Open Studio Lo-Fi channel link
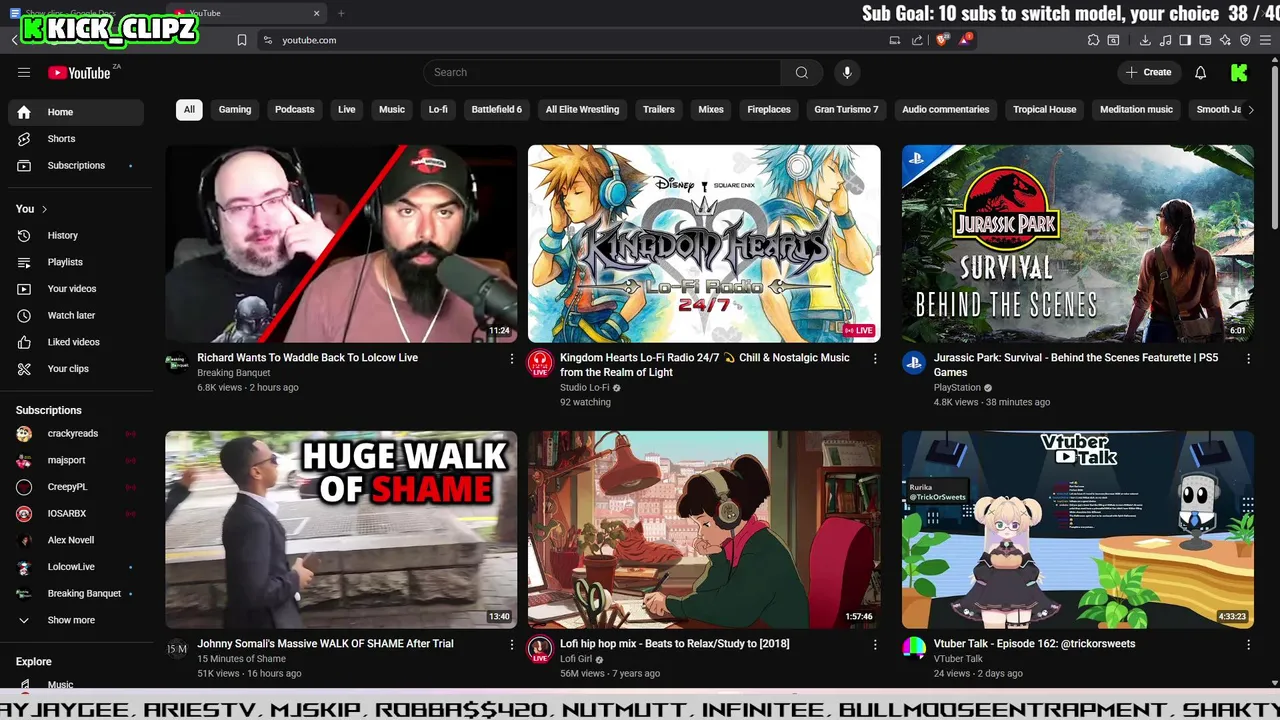 585,388
